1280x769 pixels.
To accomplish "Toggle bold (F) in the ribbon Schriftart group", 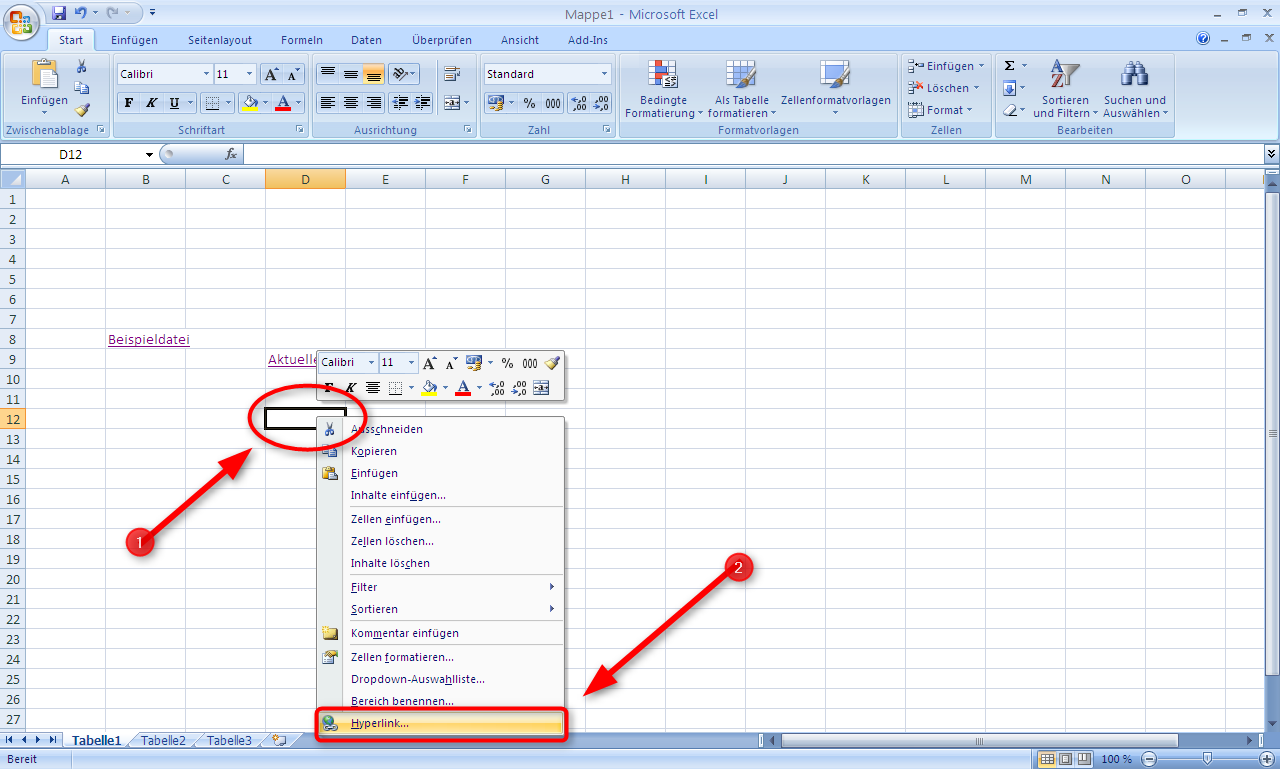I will [129, 103].
